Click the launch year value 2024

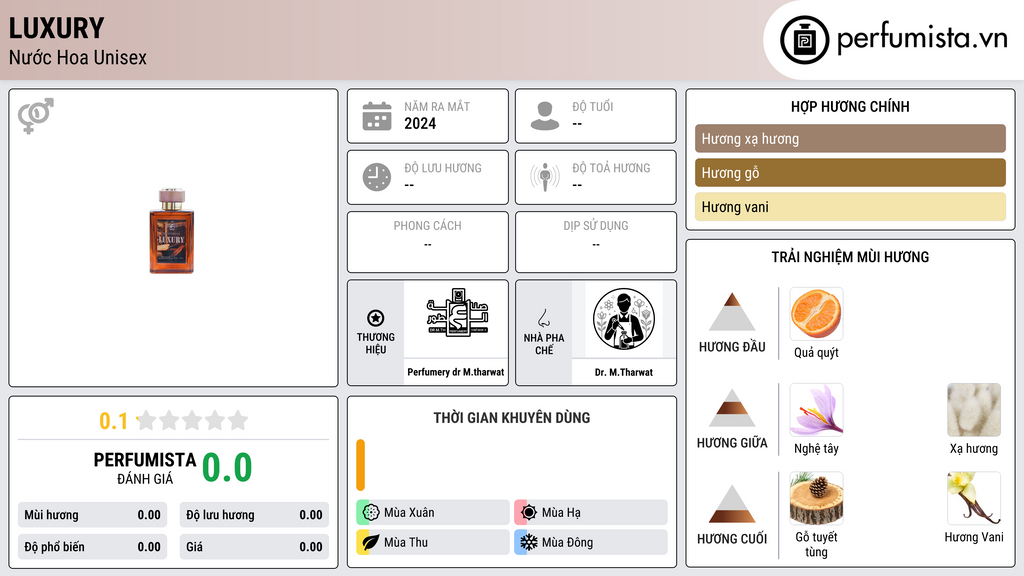point(420,123)
